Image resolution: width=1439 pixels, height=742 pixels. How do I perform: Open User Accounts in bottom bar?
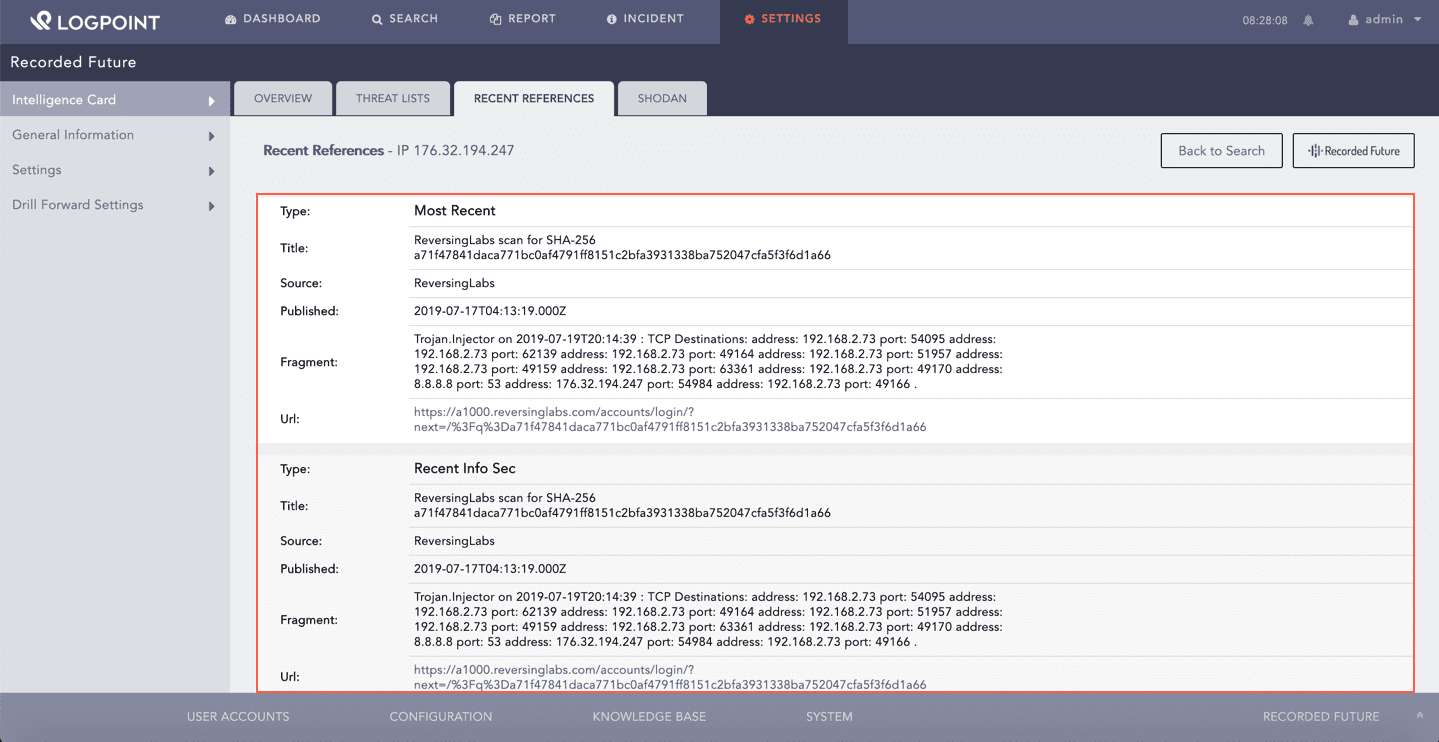(238, 717)
